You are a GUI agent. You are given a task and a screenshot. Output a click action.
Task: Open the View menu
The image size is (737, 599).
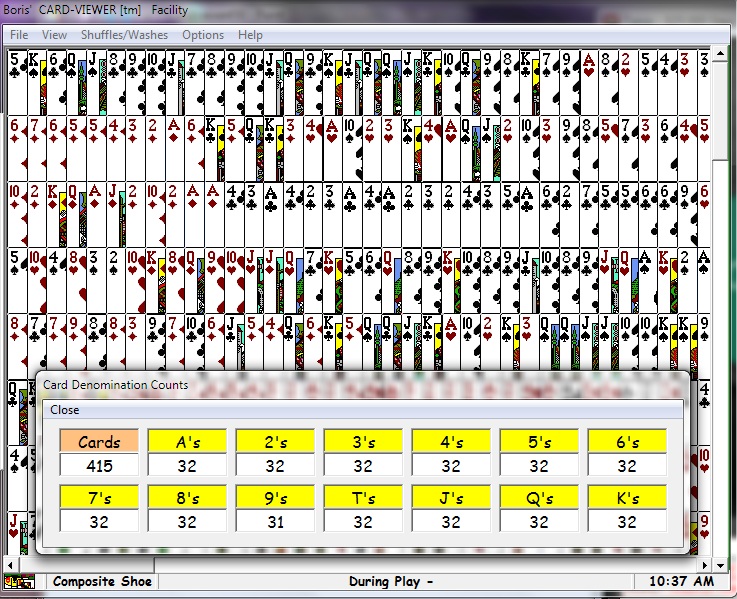(x=55, y=35)
